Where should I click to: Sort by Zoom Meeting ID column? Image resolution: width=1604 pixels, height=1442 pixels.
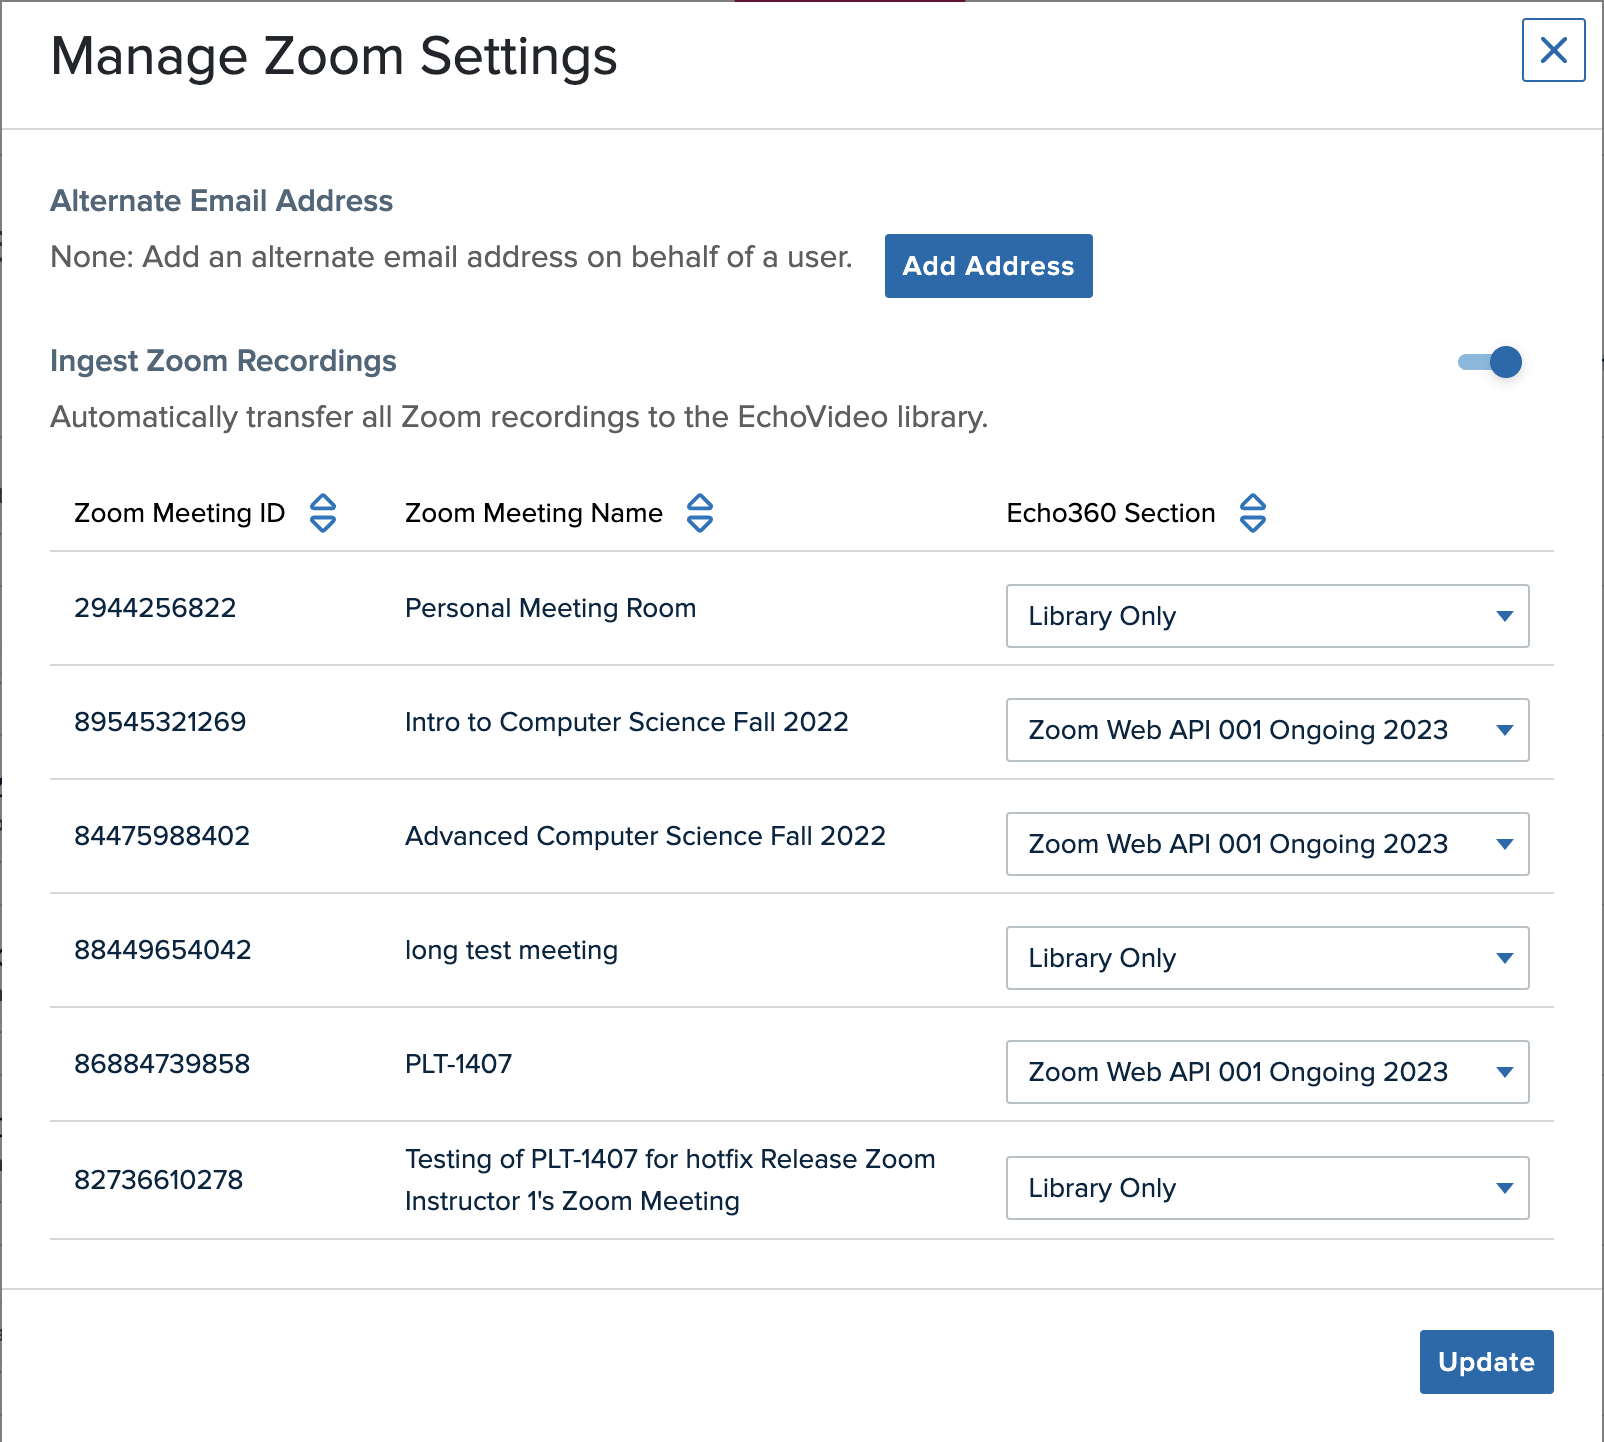point(323,513)
